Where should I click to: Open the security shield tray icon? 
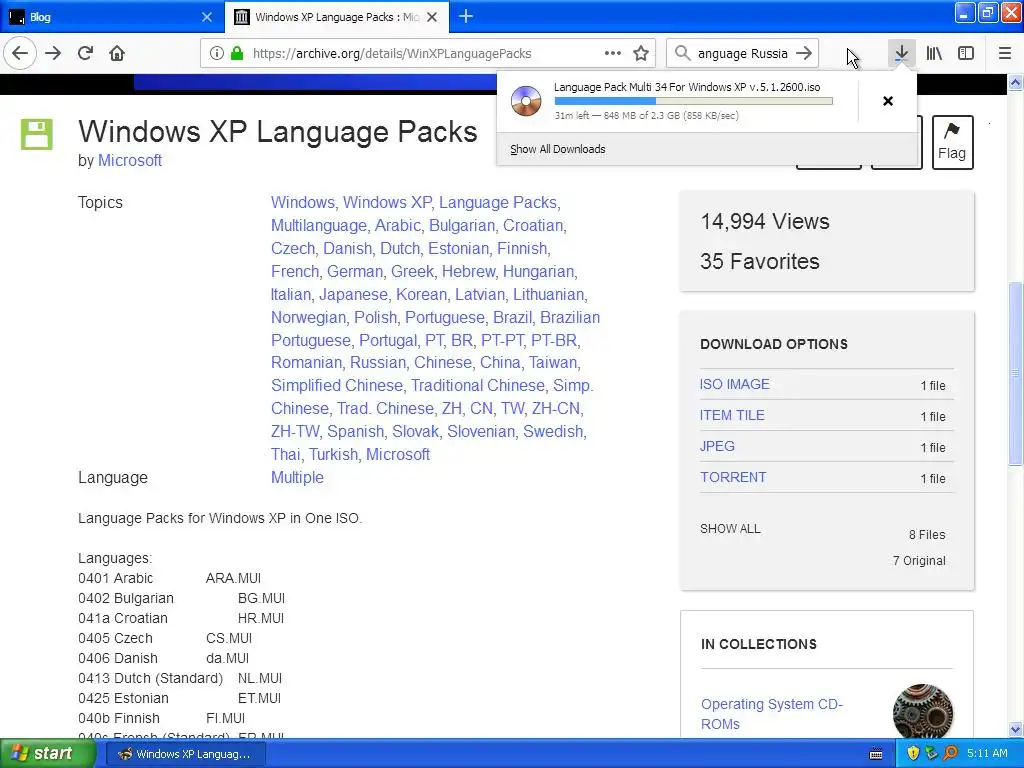click(913, 753)
